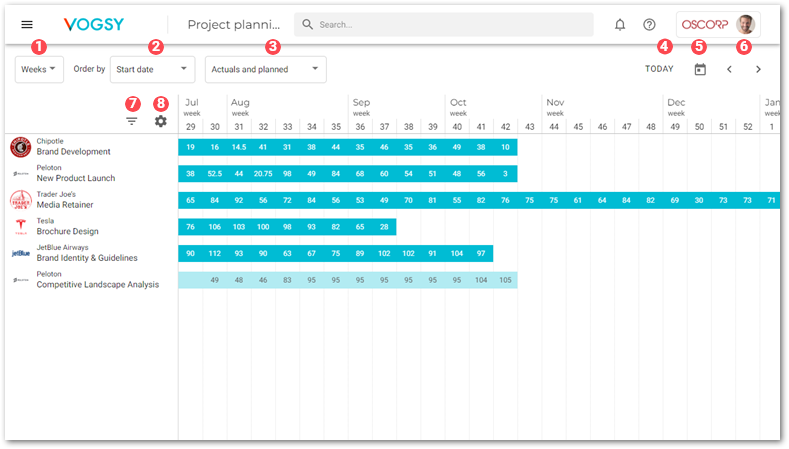Image resolution: width=789 pixels, height=449 pixels.
Task: Open the Weeks time-scale dropdown
Action: tap(39, 69)
